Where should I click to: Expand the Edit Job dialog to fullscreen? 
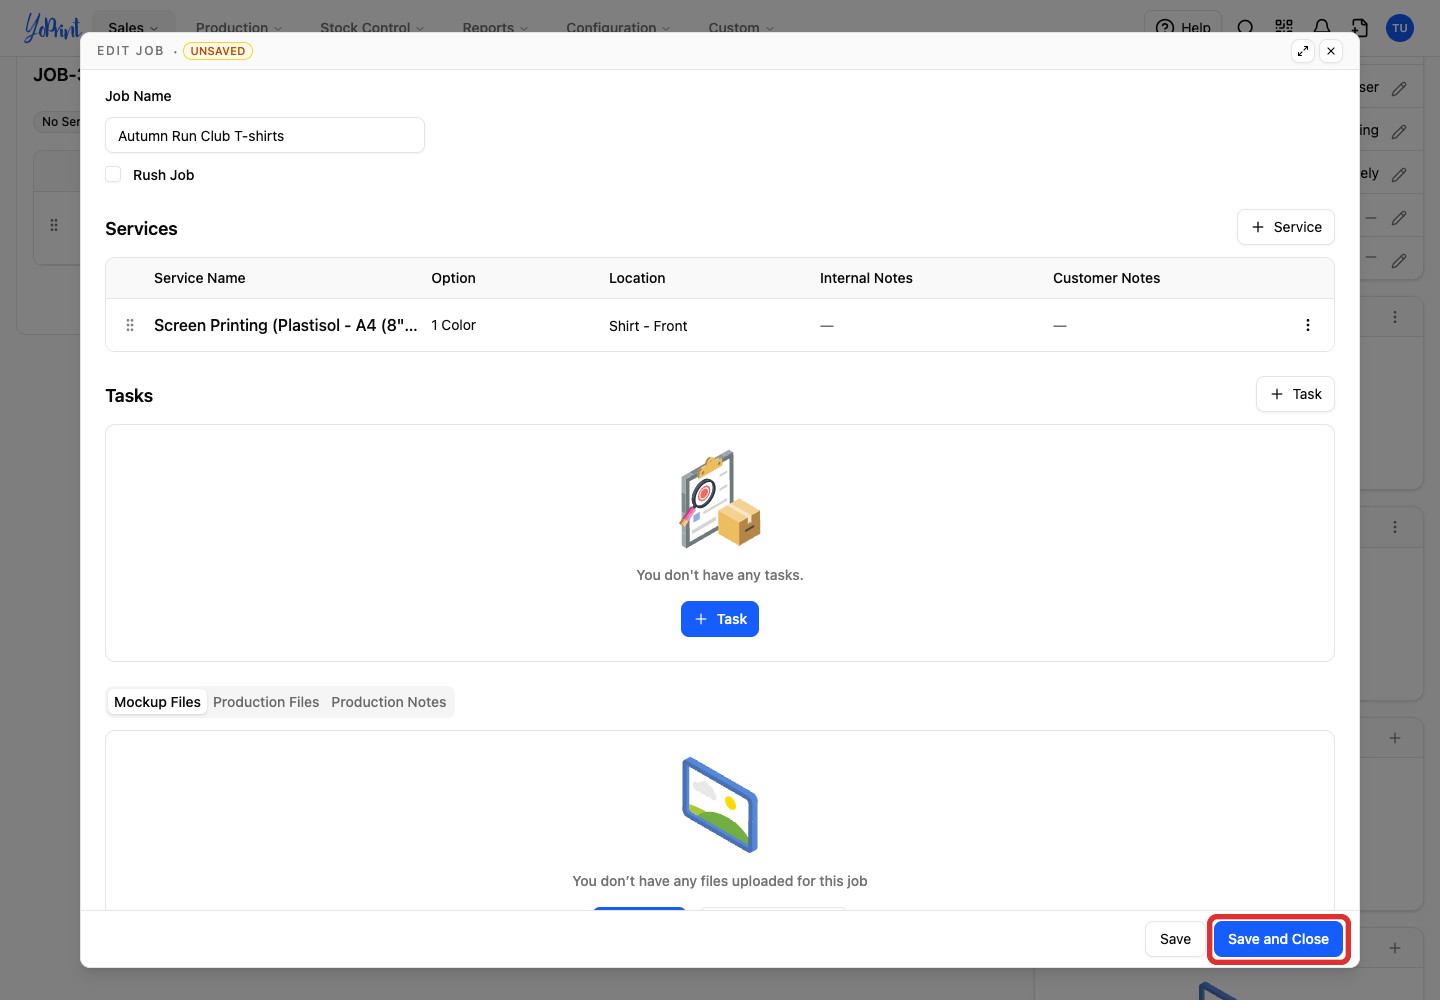pyautogui.click(x=1303, y=51)
